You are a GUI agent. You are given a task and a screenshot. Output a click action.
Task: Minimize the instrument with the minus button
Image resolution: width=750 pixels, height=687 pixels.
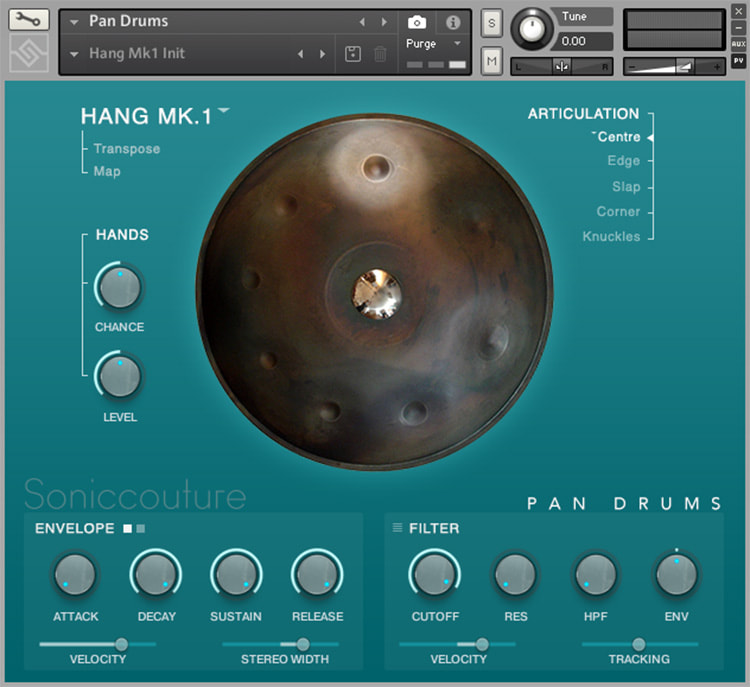[739, 27]
